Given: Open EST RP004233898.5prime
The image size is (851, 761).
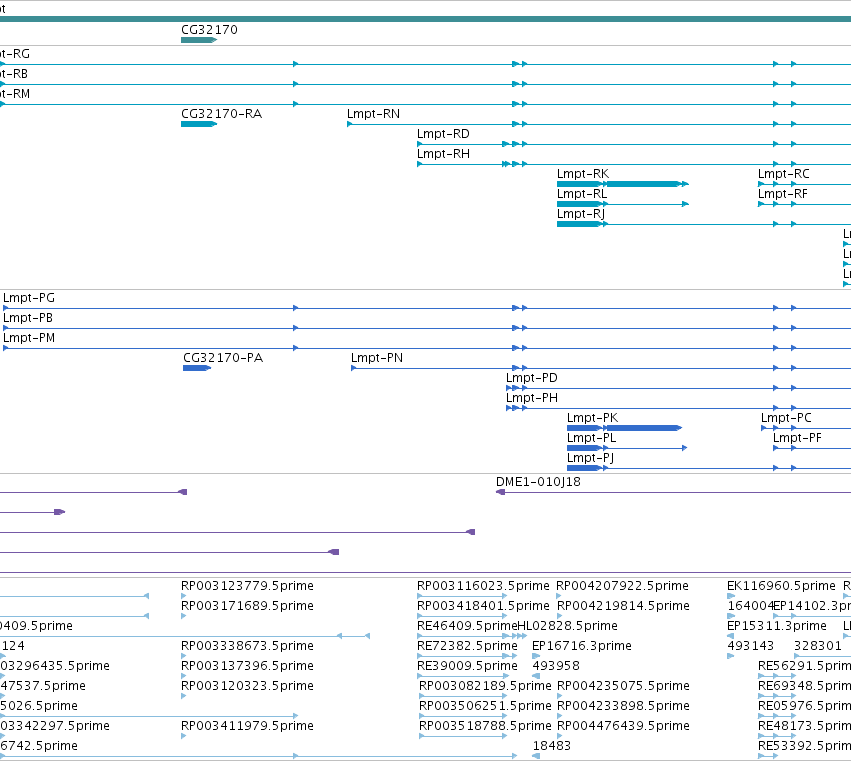Looking at the screenshot, I should tap(623, 707).
